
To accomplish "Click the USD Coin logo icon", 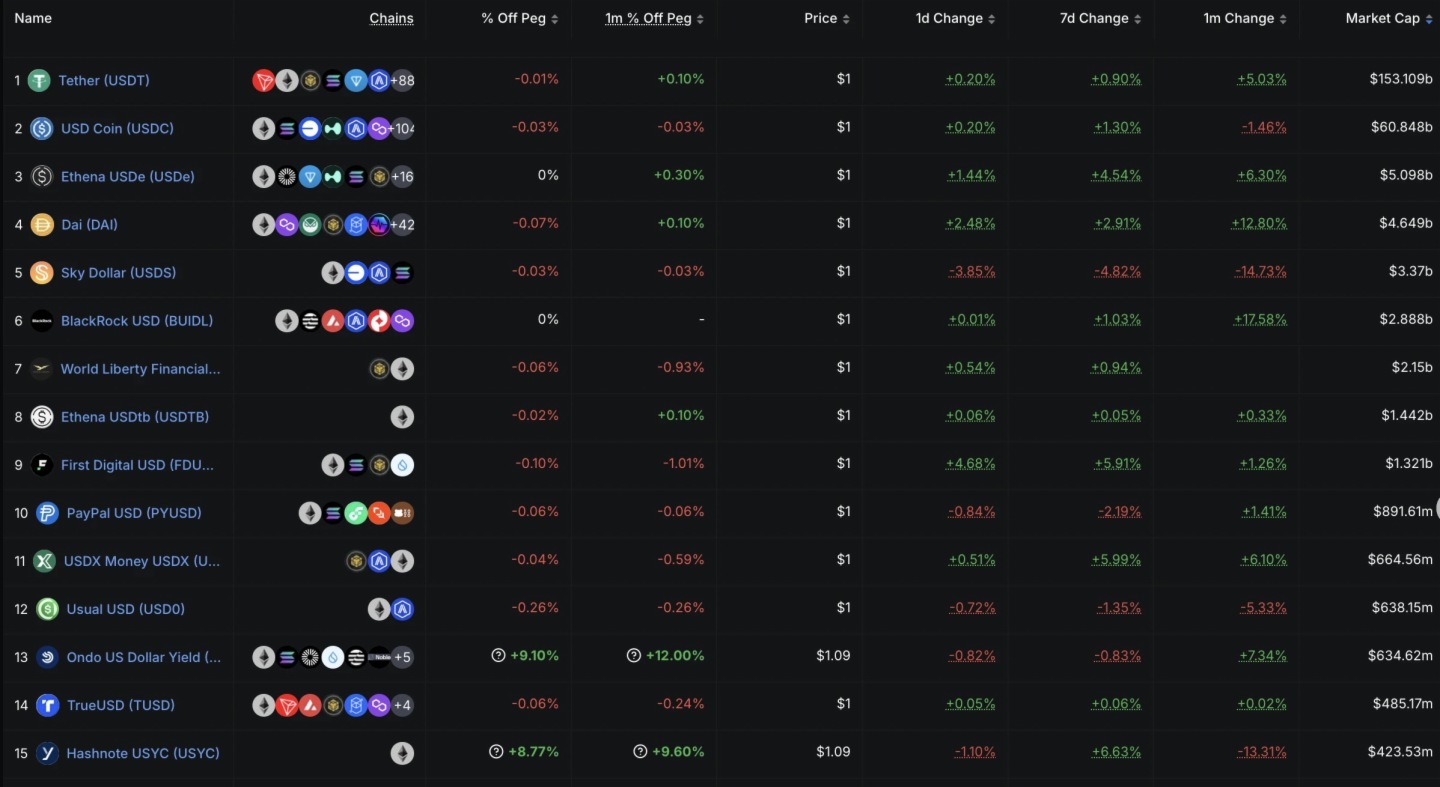I will (x=41, y=129).
